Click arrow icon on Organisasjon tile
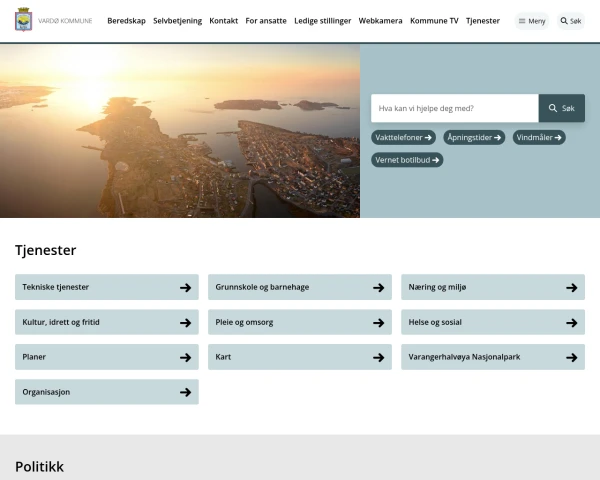 (185, 392)
